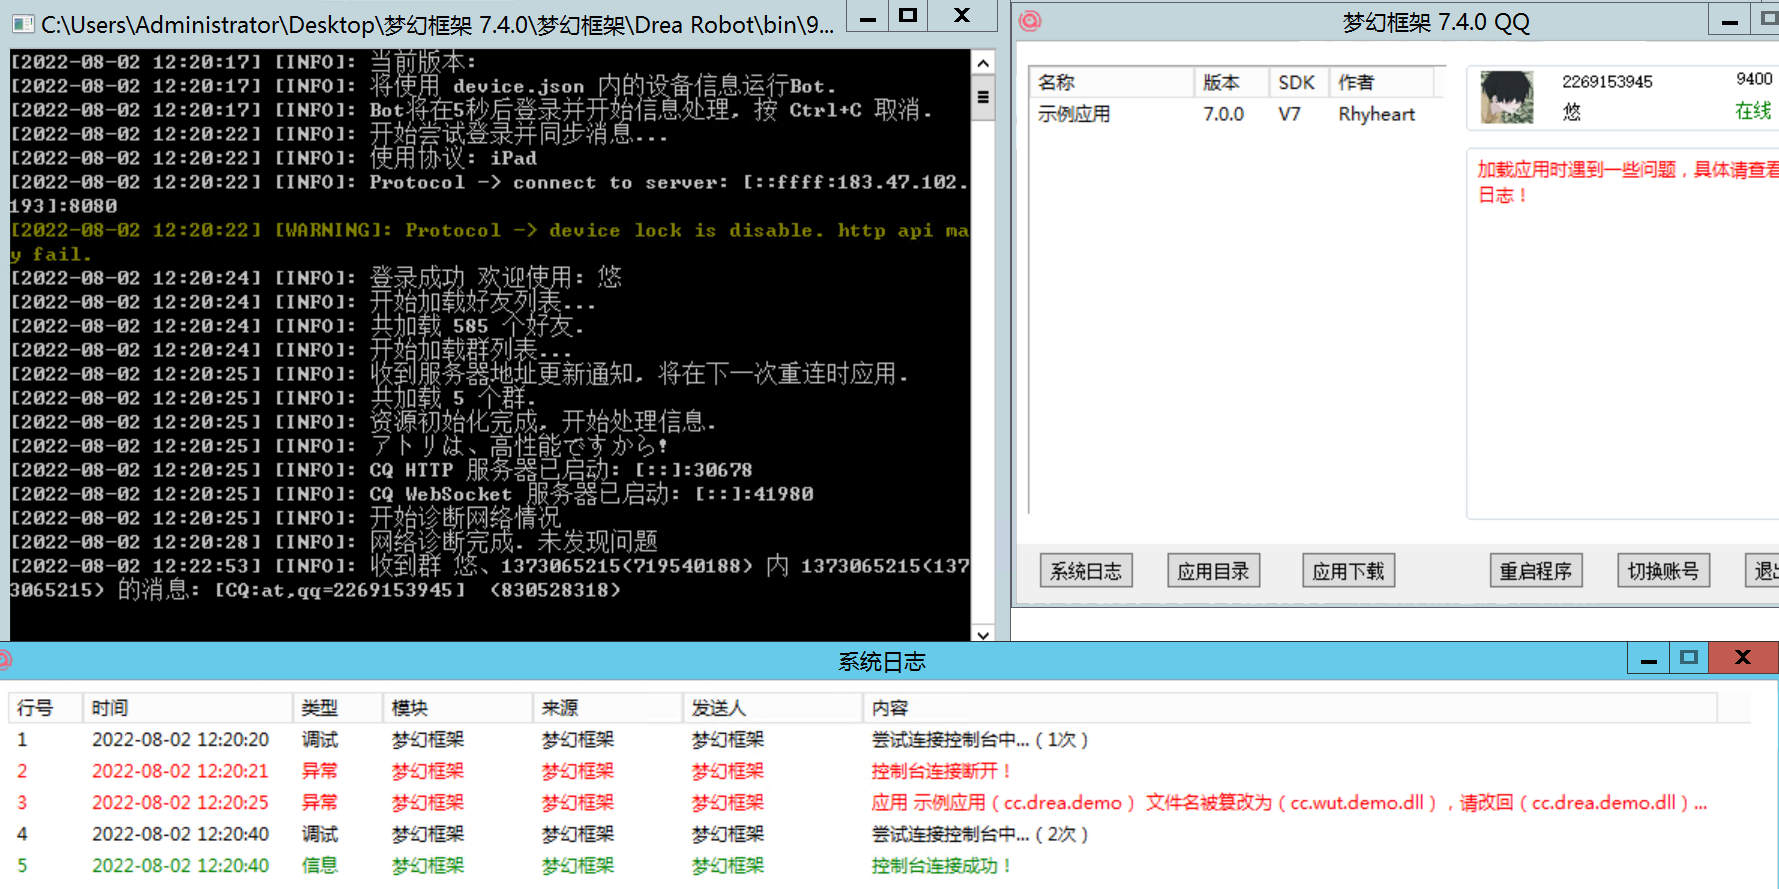Click the console scrollbar thumb
Viewport: 1779px width, 889px height.
pyautogui.click(x=983, y=98)
